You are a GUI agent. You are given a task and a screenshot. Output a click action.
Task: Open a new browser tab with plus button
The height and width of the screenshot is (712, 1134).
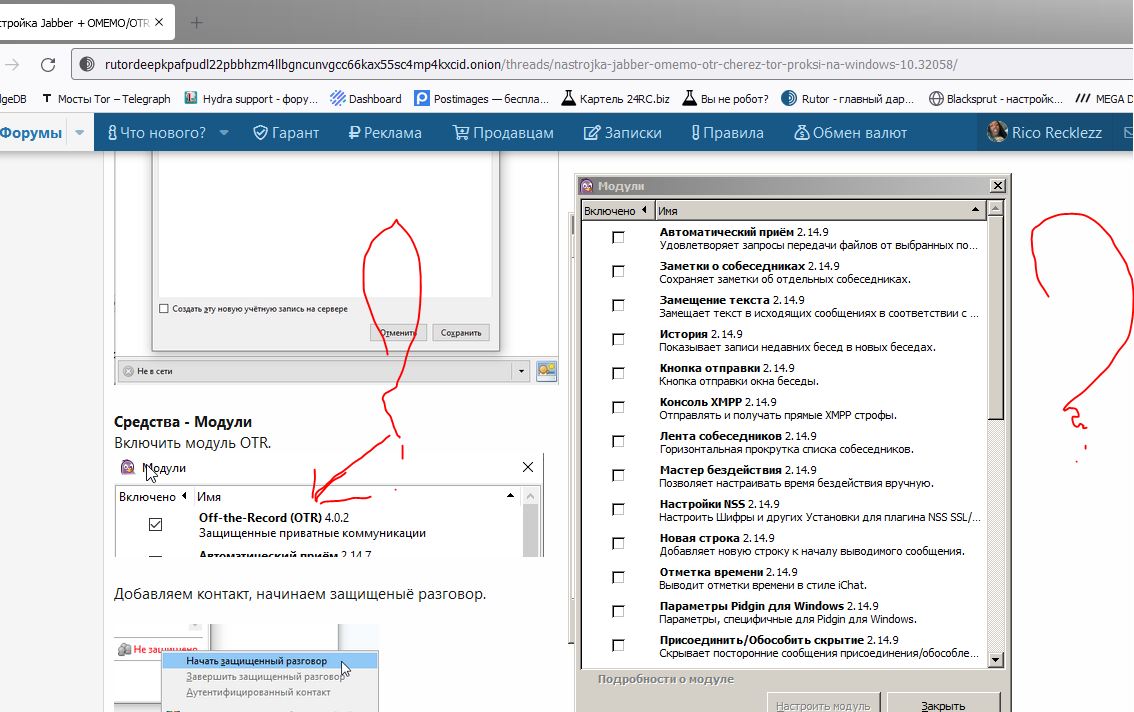pos(197,22)
